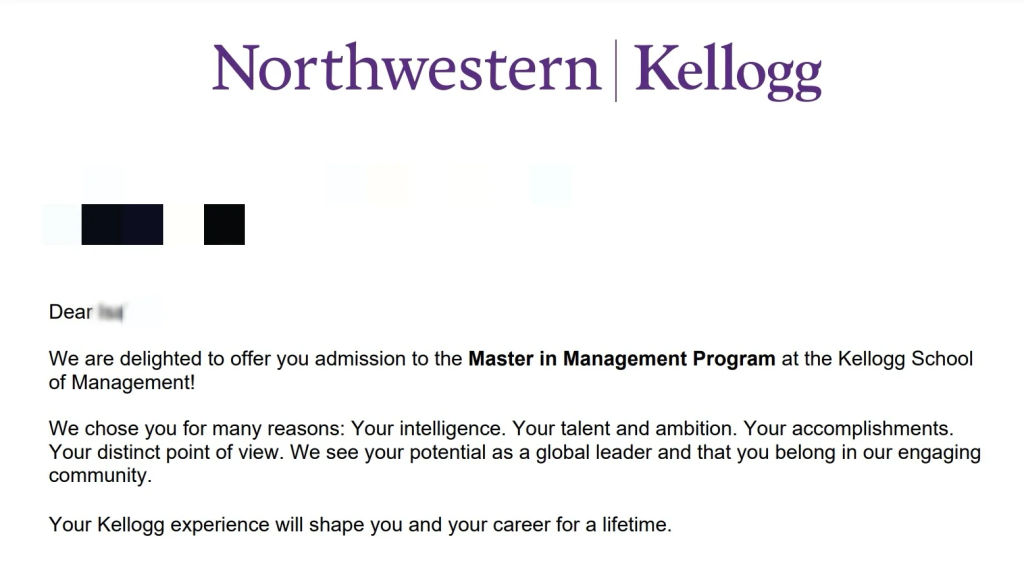Click the word "Dear" in the greeting
The width and height of the screenshot is (1024, 561).
click(x=70, y=313)
